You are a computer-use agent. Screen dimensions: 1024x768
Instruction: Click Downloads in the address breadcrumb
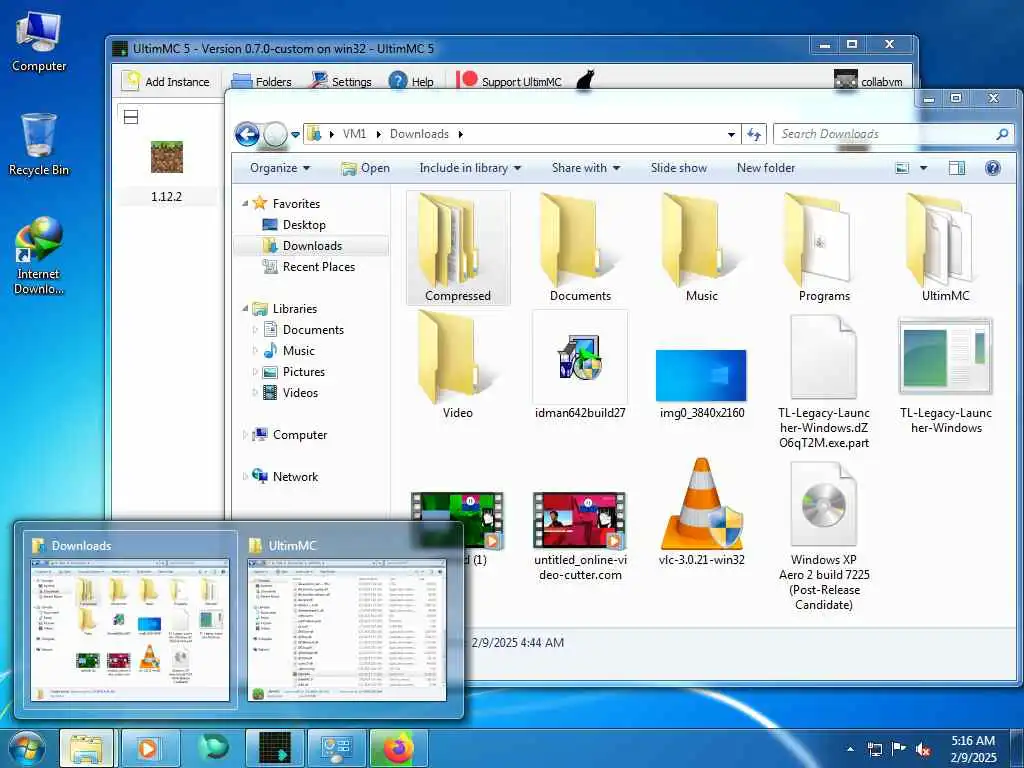(x=419, y=134)
